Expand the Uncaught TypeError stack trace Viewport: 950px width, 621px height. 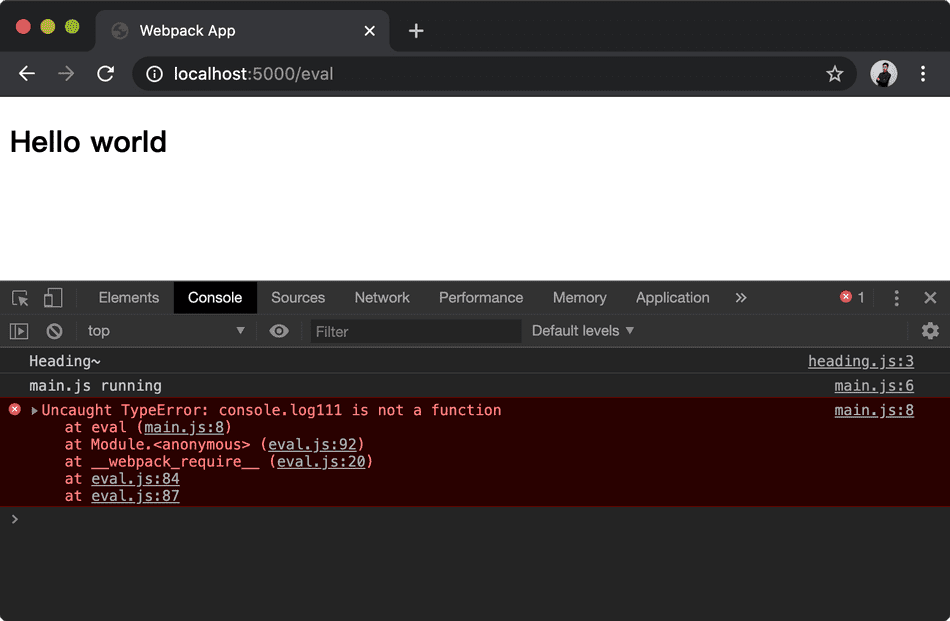click(35, 411)
